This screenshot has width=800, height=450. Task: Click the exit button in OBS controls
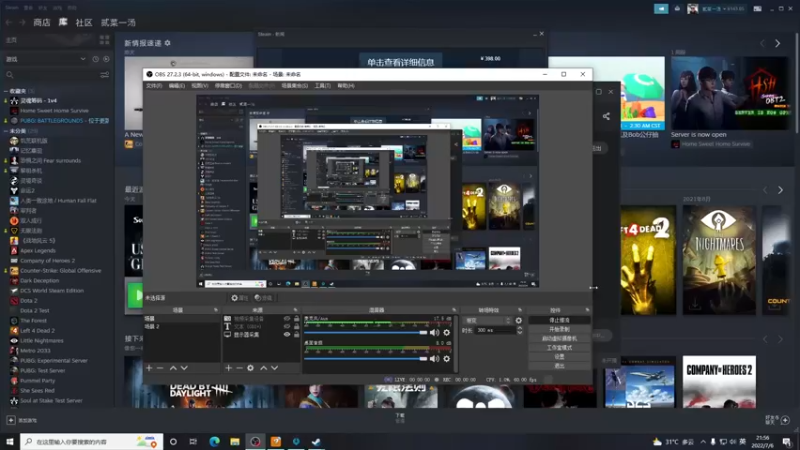pos(559,366)
